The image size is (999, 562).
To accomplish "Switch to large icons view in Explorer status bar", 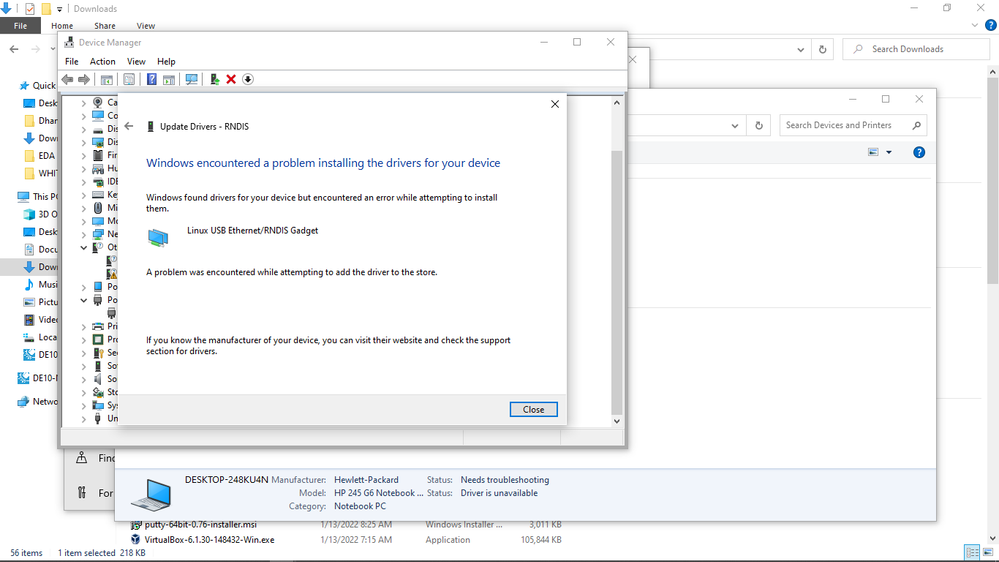I will (988, 552).
